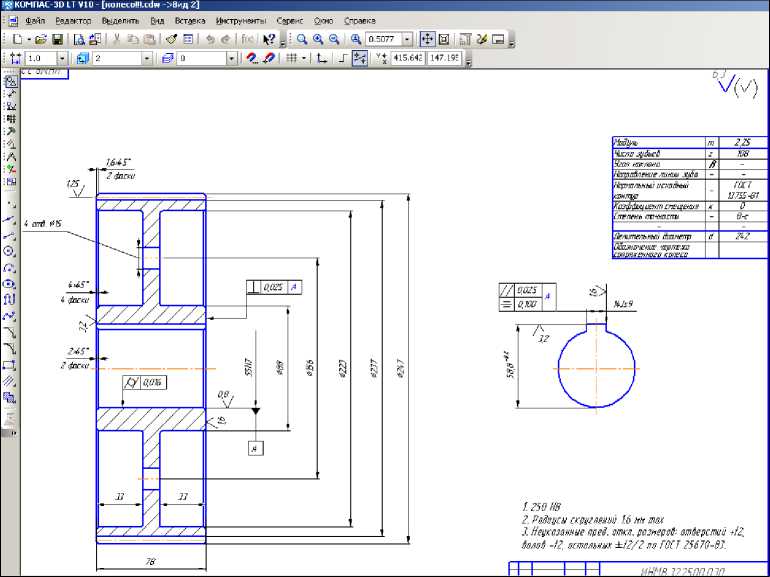Viewport: 770px width, 577px height.
Task: Select the pan/move view tool
Action: (427, 39)
